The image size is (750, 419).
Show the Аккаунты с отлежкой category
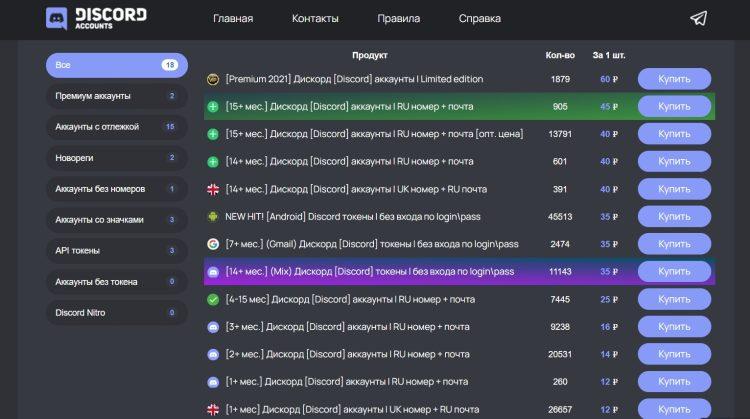[116, 127]
